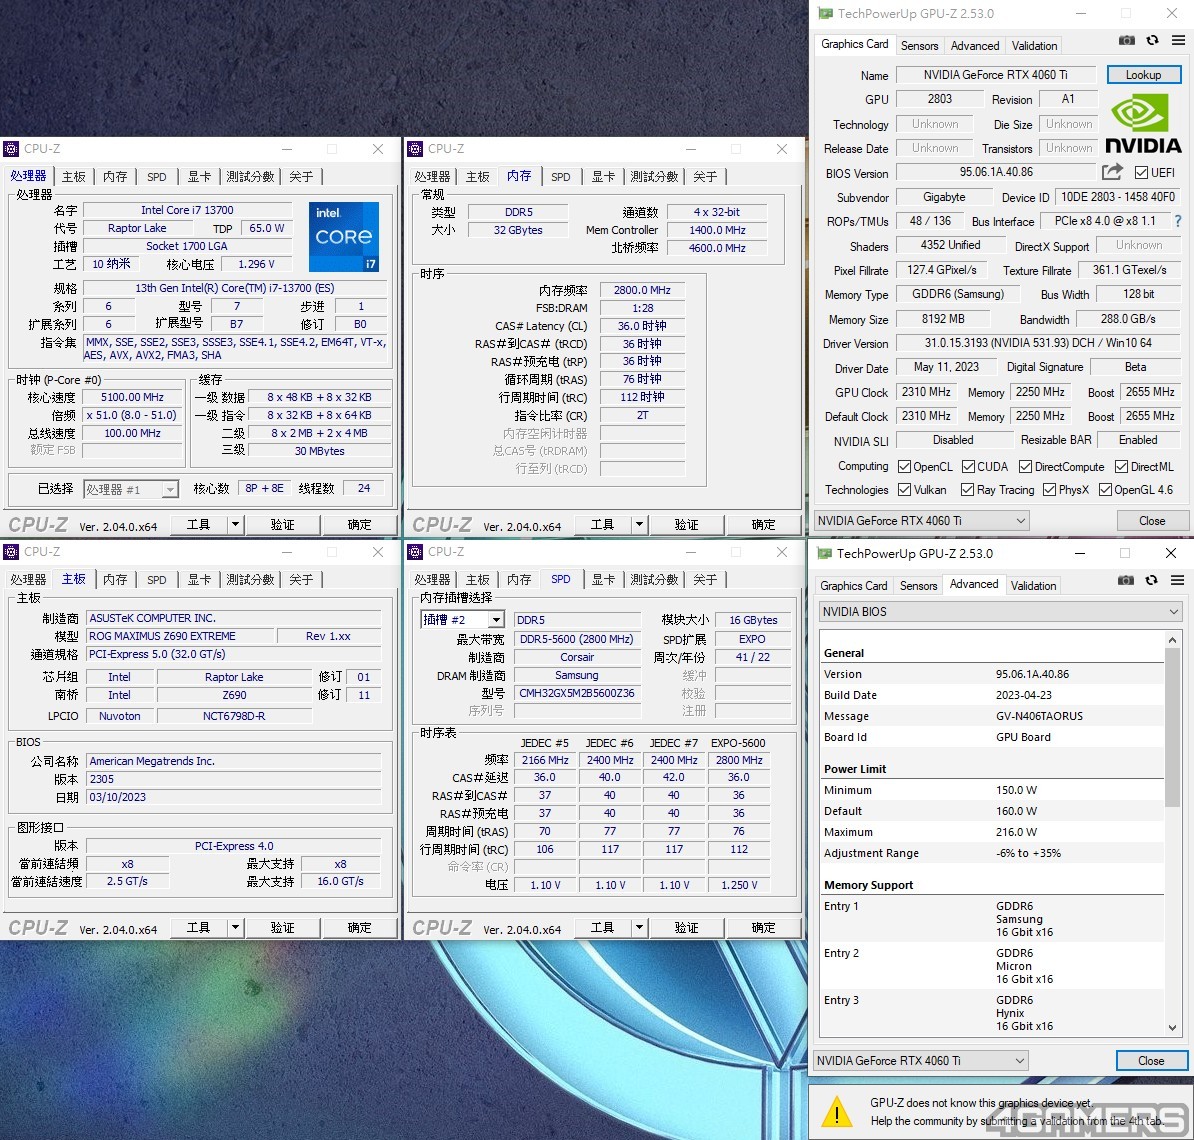The height and width of the screenshot is (1140, 1194).
Task: Click the GPU Name field in GPU-Z
Action: [996, 75]
